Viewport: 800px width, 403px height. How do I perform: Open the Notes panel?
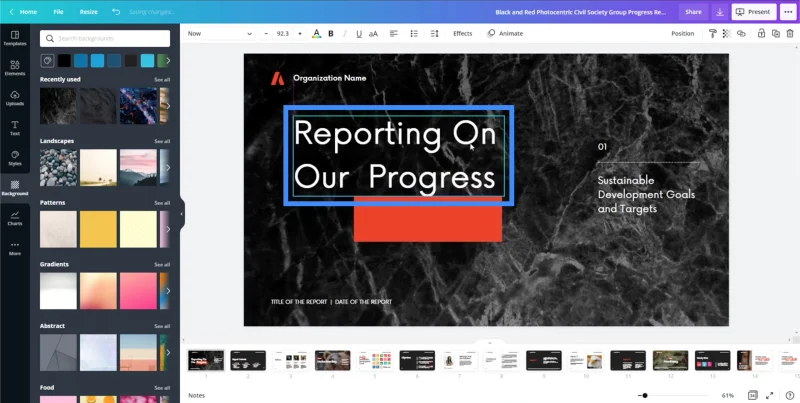pos(196,395)
